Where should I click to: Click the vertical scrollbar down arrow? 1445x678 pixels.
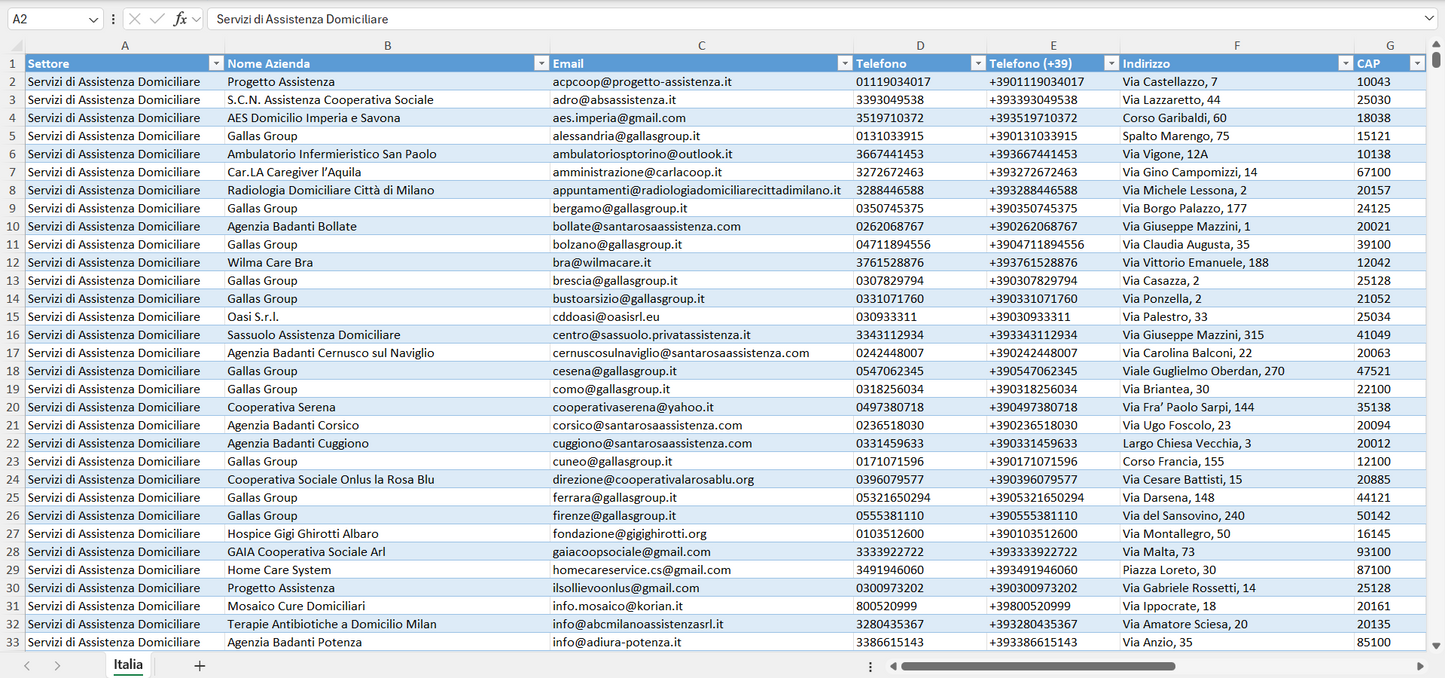(x=1436, y=646)
